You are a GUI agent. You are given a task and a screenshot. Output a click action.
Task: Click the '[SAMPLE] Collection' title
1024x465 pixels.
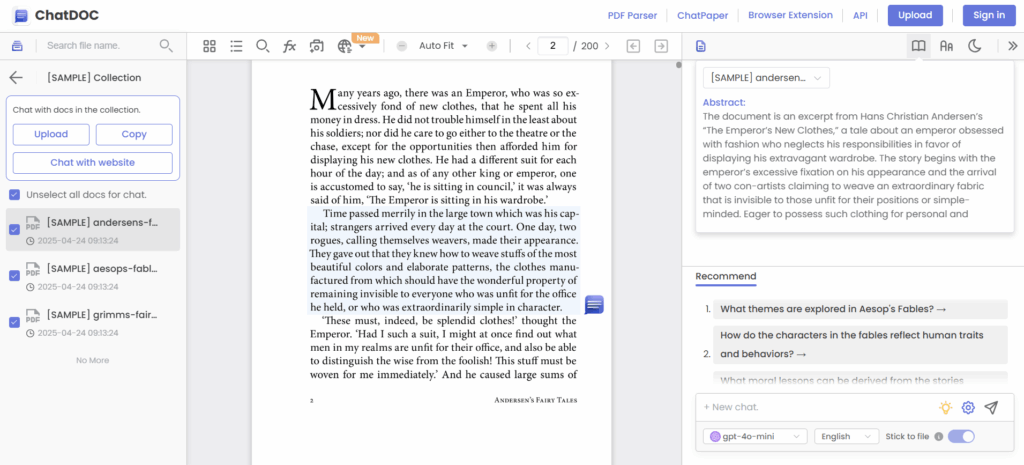click(x=94, y=78)
